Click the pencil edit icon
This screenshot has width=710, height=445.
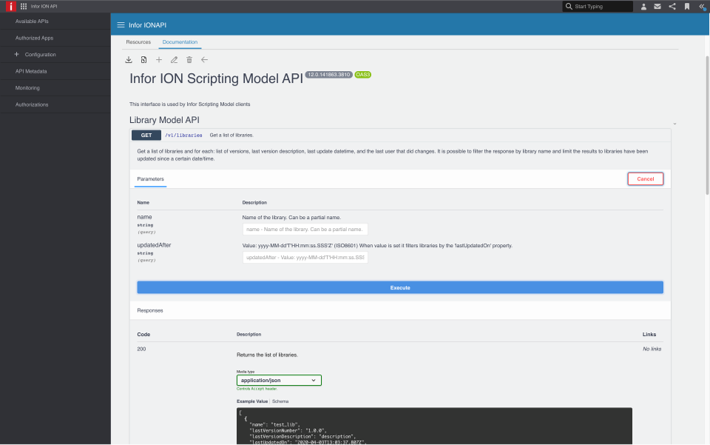(174, 60)
